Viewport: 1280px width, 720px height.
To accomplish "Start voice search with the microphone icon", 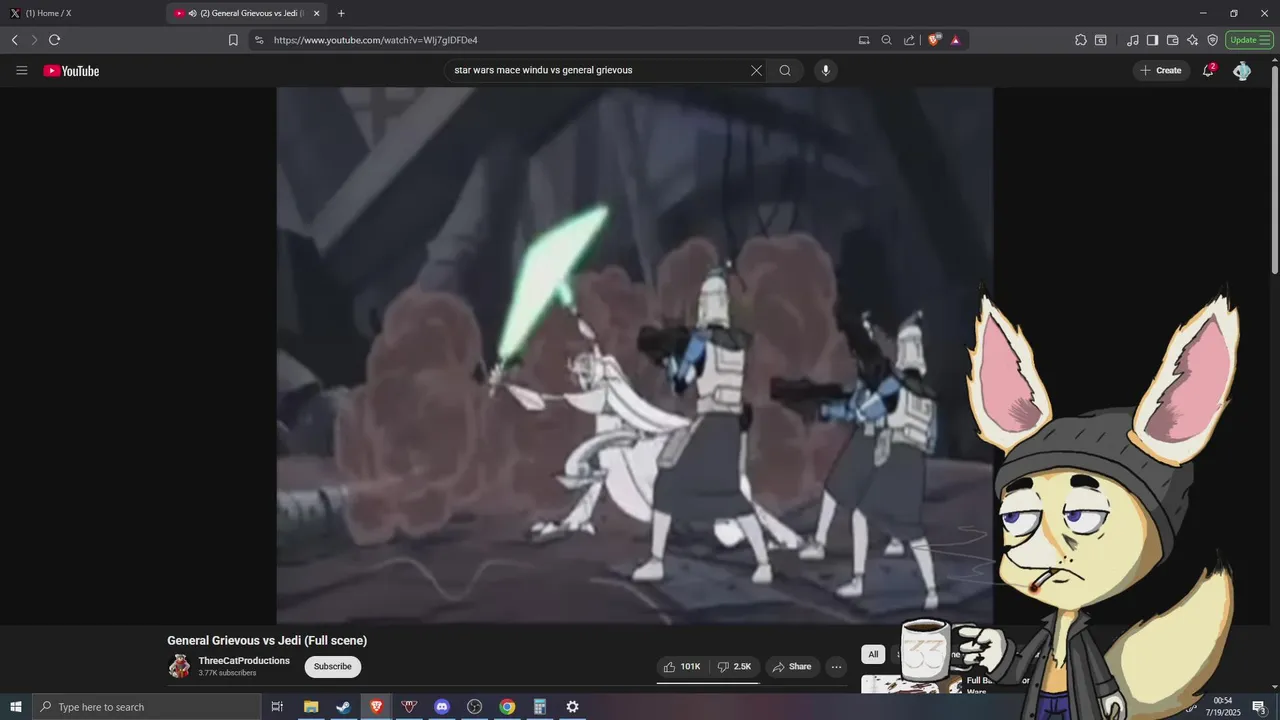I will (825, 70).
